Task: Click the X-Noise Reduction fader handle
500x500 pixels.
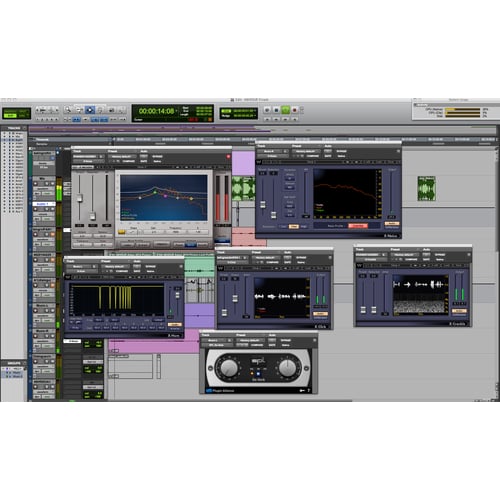Action: (x=273, y=215)
